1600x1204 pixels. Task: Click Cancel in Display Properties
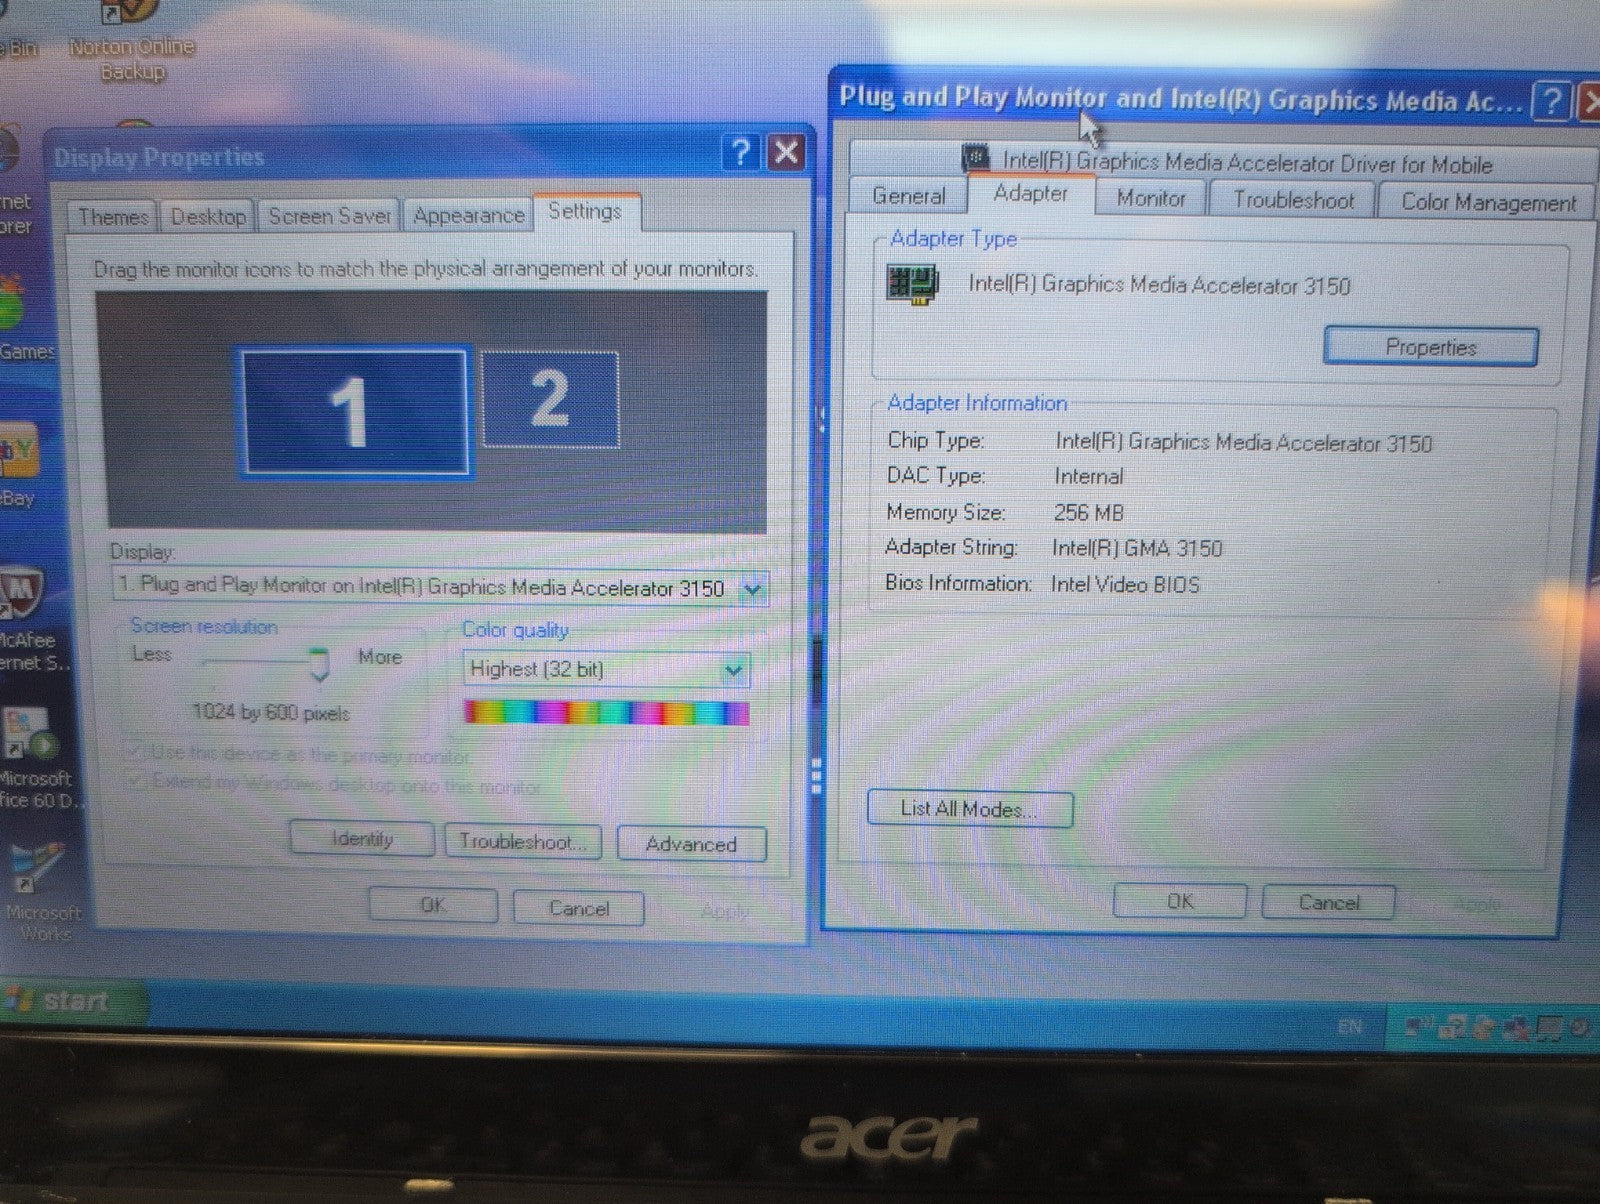point(578,908)
